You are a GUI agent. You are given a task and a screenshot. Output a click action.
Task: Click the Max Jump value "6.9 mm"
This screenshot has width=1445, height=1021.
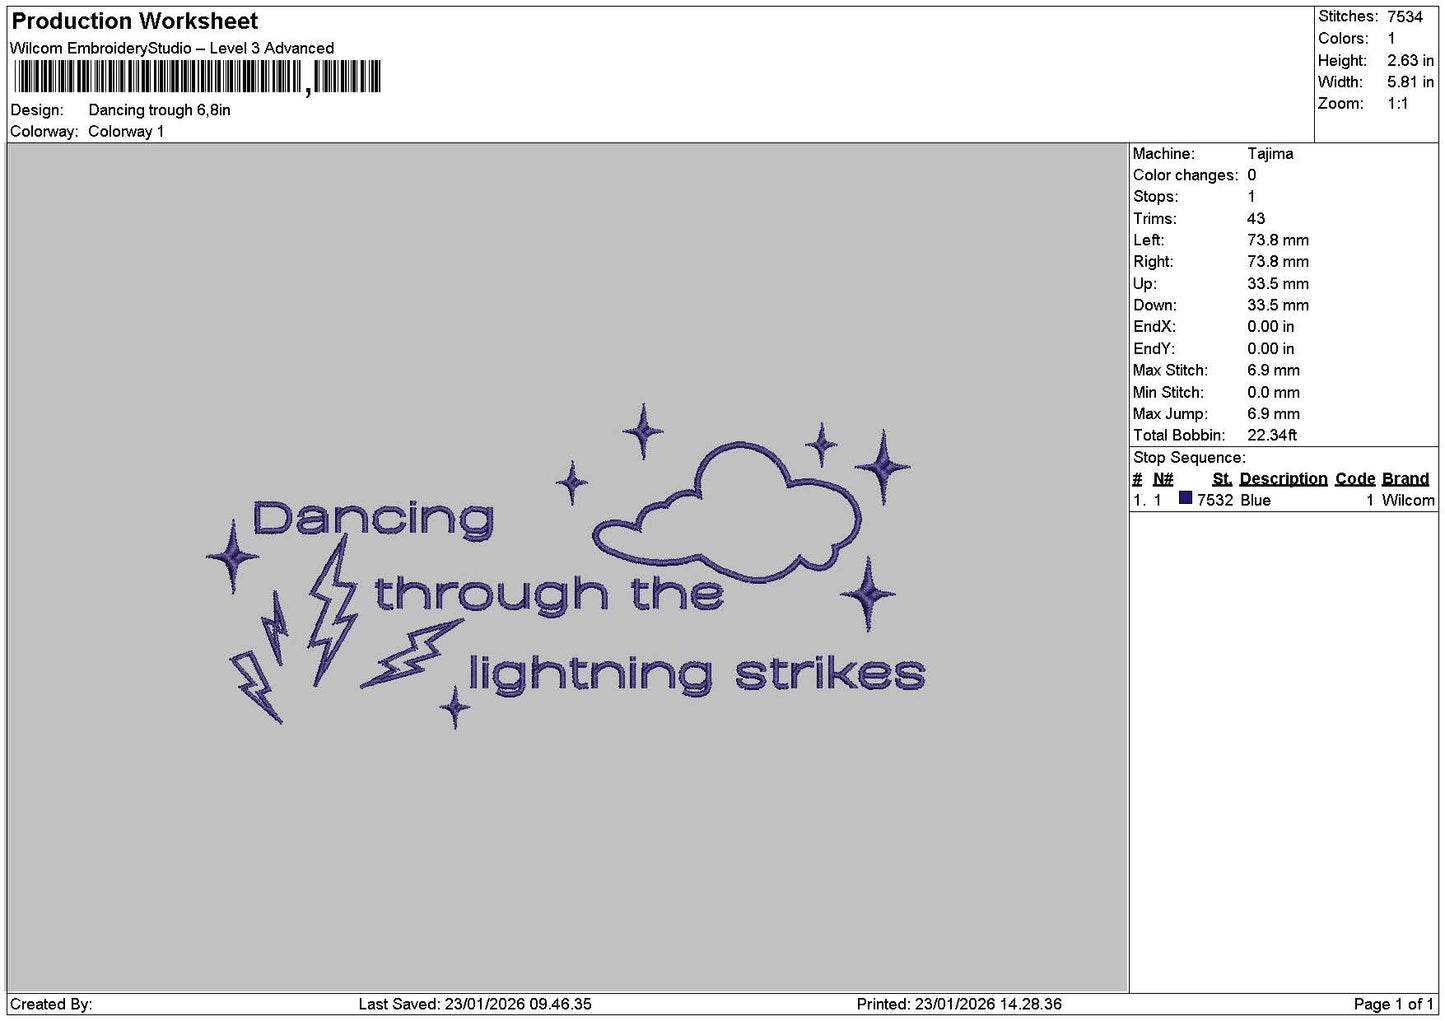coord(1273,413)
